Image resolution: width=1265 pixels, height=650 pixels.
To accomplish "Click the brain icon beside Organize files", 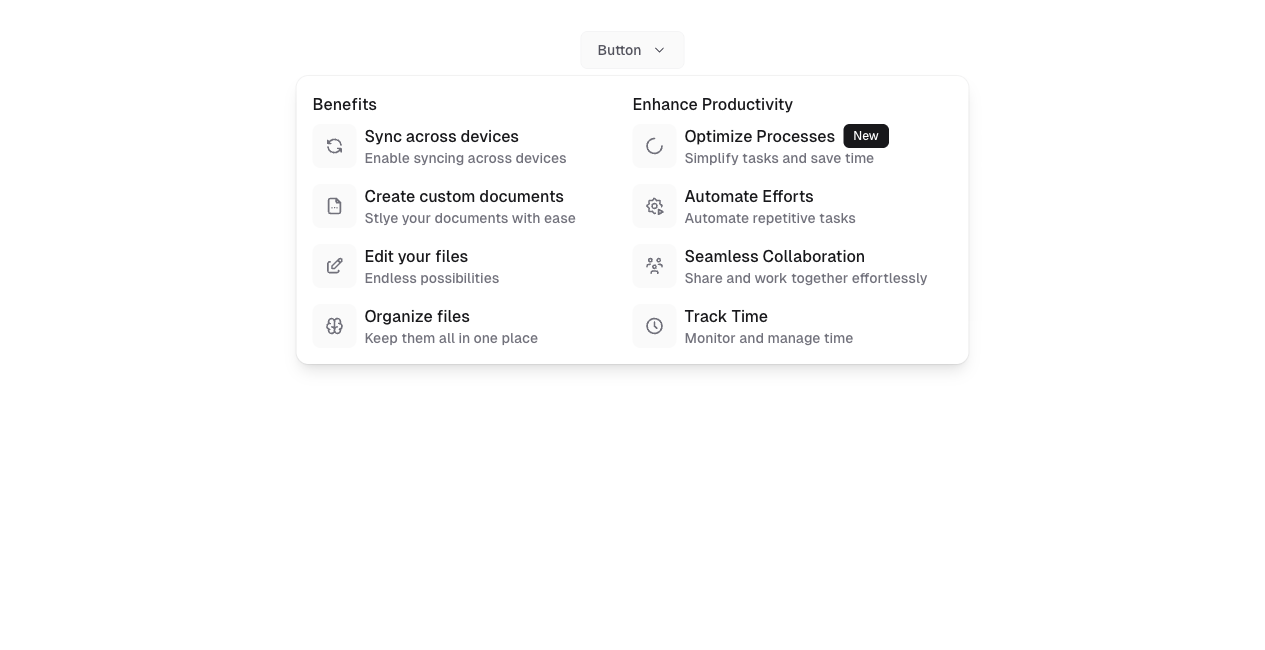I will click(x=334, y=326).
